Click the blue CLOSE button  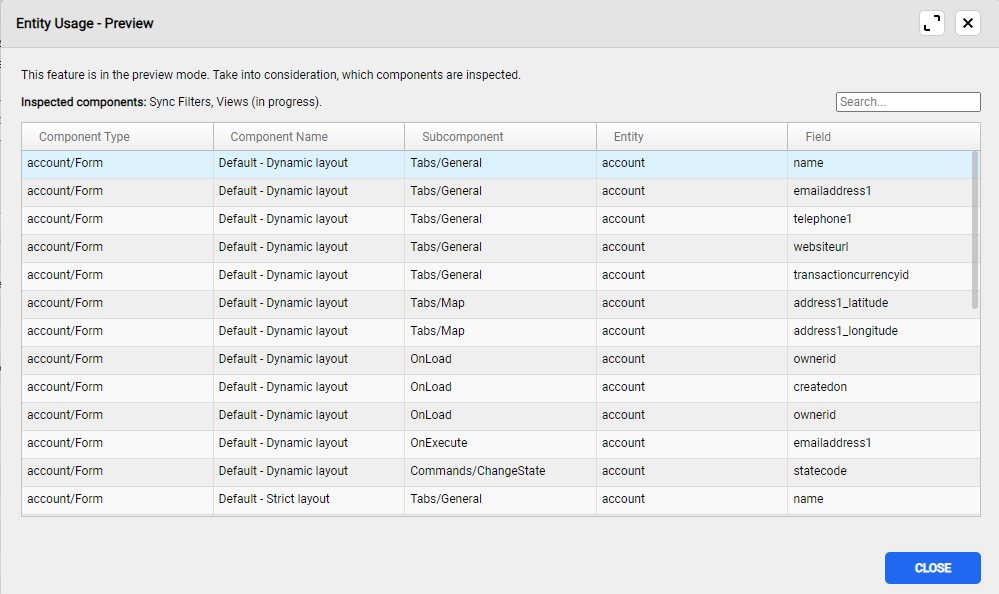[x=932, y=568]
